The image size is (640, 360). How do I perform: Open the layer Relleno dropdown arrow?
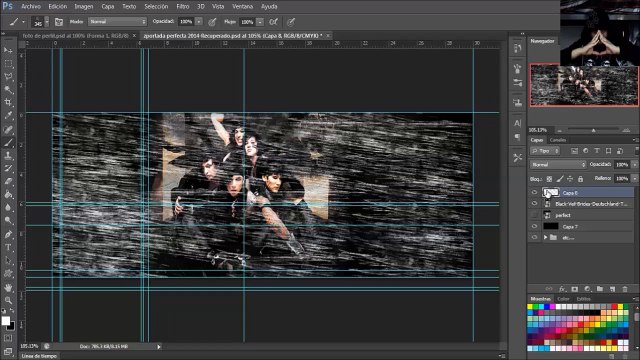coord(635,179)
